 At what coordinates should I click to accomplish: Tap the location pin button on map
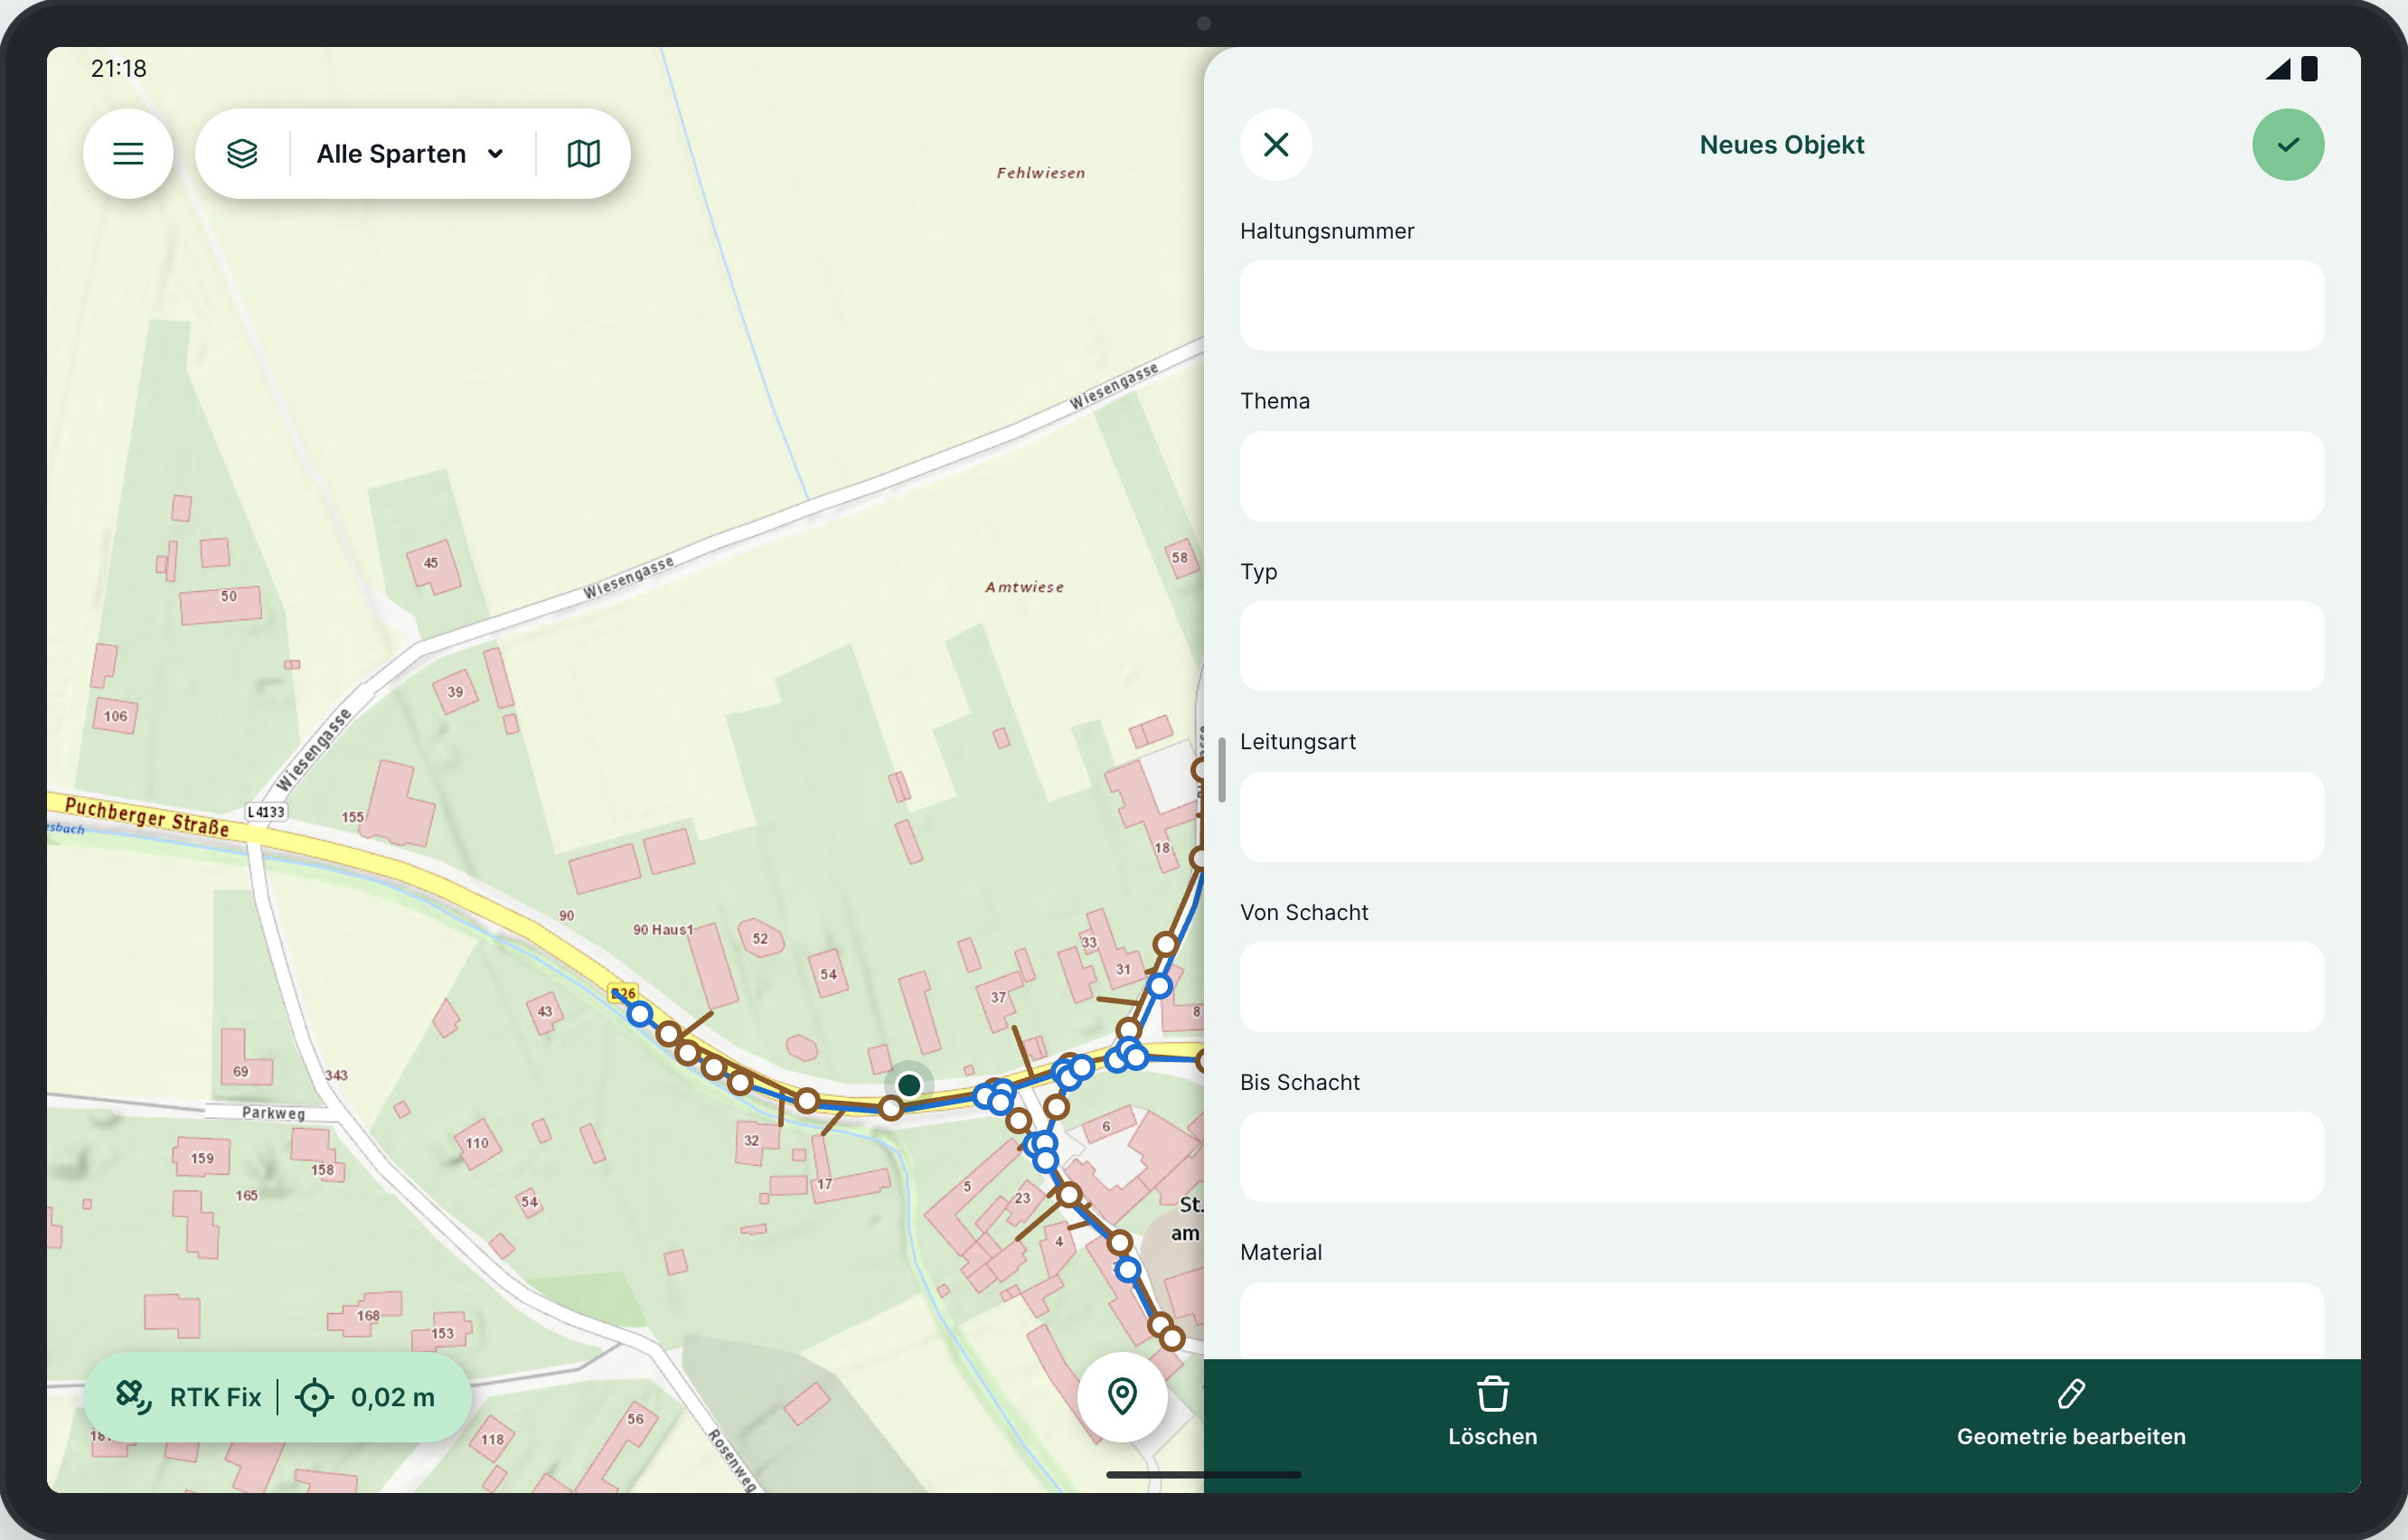click(1122, 1397)
